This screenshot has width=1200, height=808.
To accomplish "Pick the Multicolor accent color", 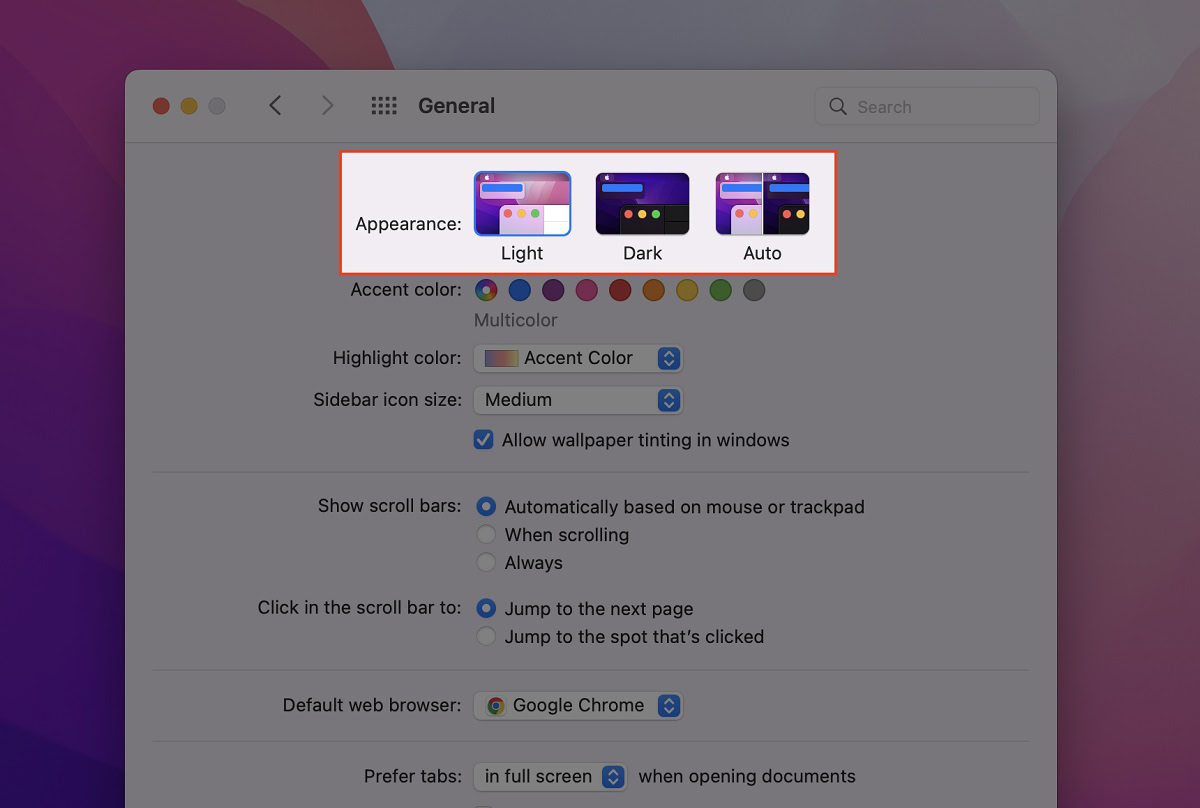I will coord(486,290).
